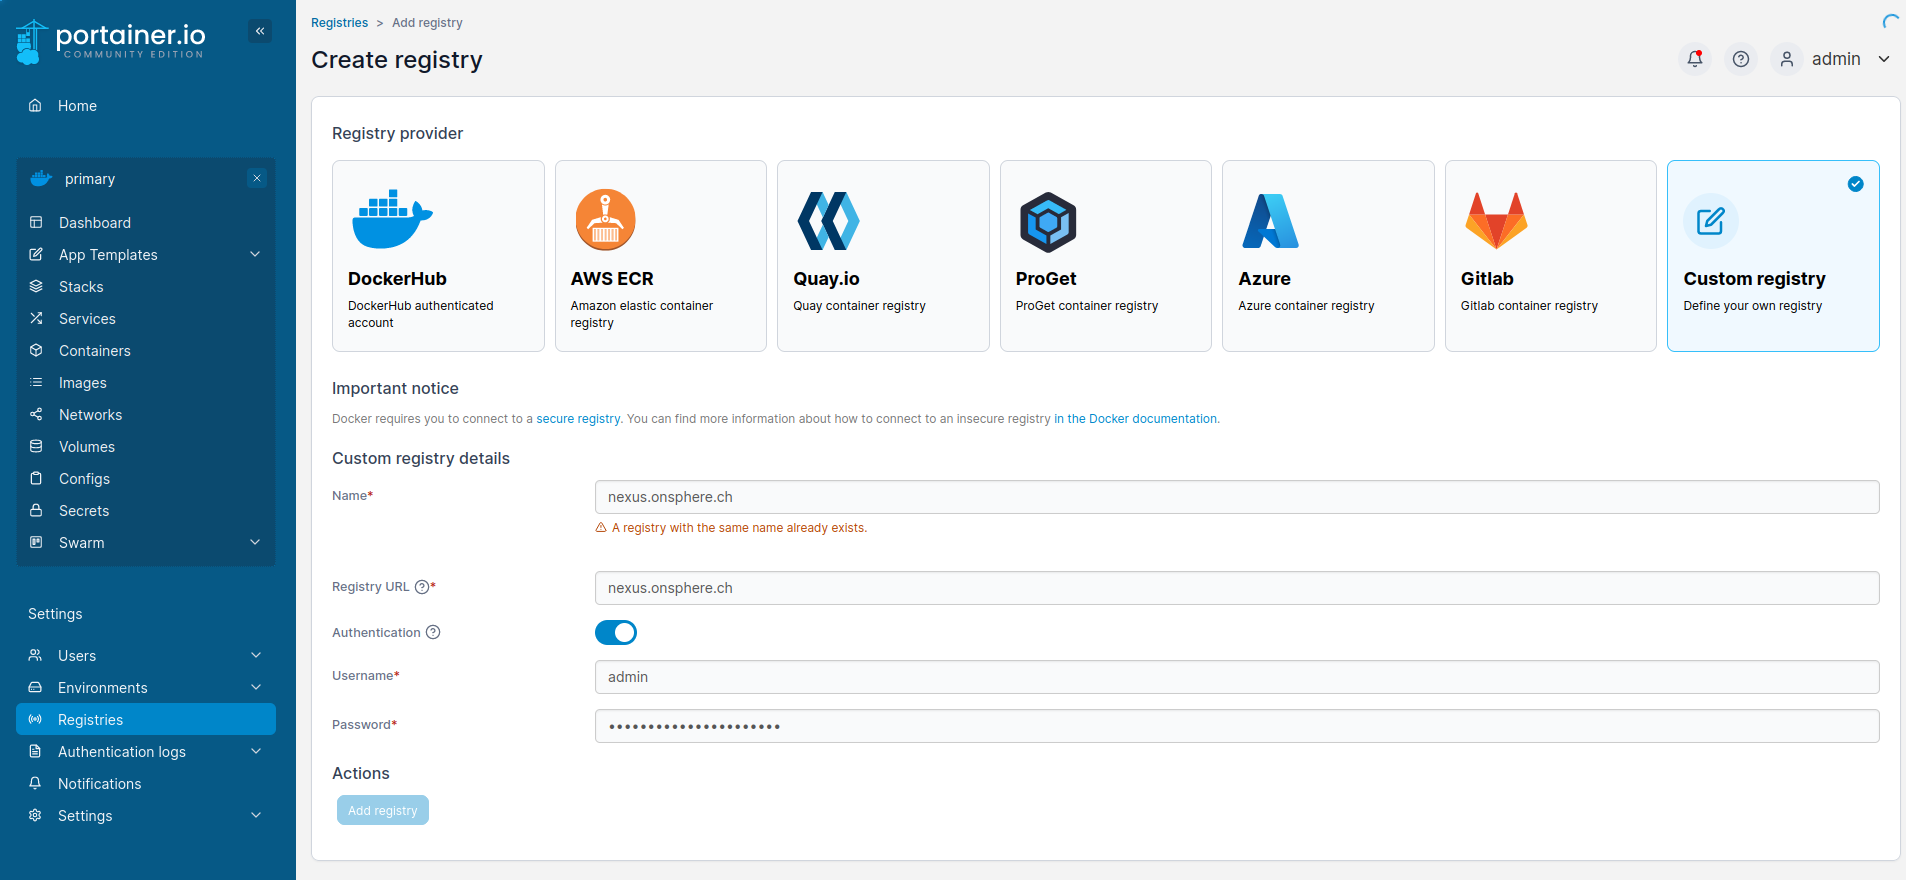Open Dashboard in the sidebar
The height and width of the screenshot is (880, 1906).
click(x=145, y=222)
